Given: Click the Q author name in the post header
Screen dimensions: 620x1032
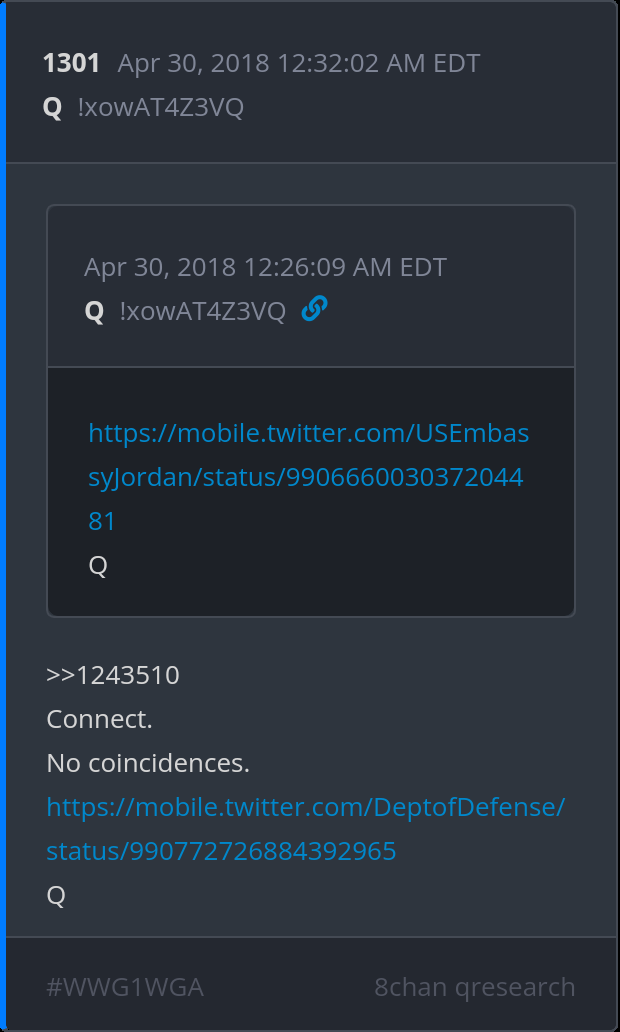Looking at the screenshot, I should coord(53,108).
